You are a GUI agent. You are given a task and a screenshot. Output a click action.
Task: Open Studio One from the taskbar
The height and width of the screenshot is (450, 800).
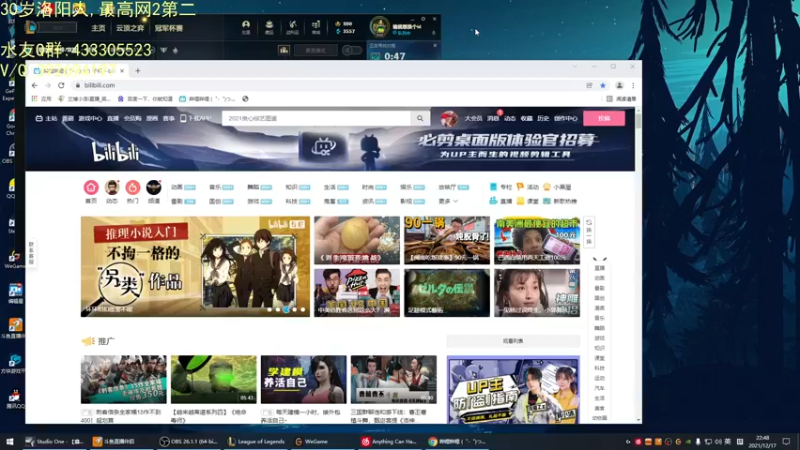tap(54, 441)
